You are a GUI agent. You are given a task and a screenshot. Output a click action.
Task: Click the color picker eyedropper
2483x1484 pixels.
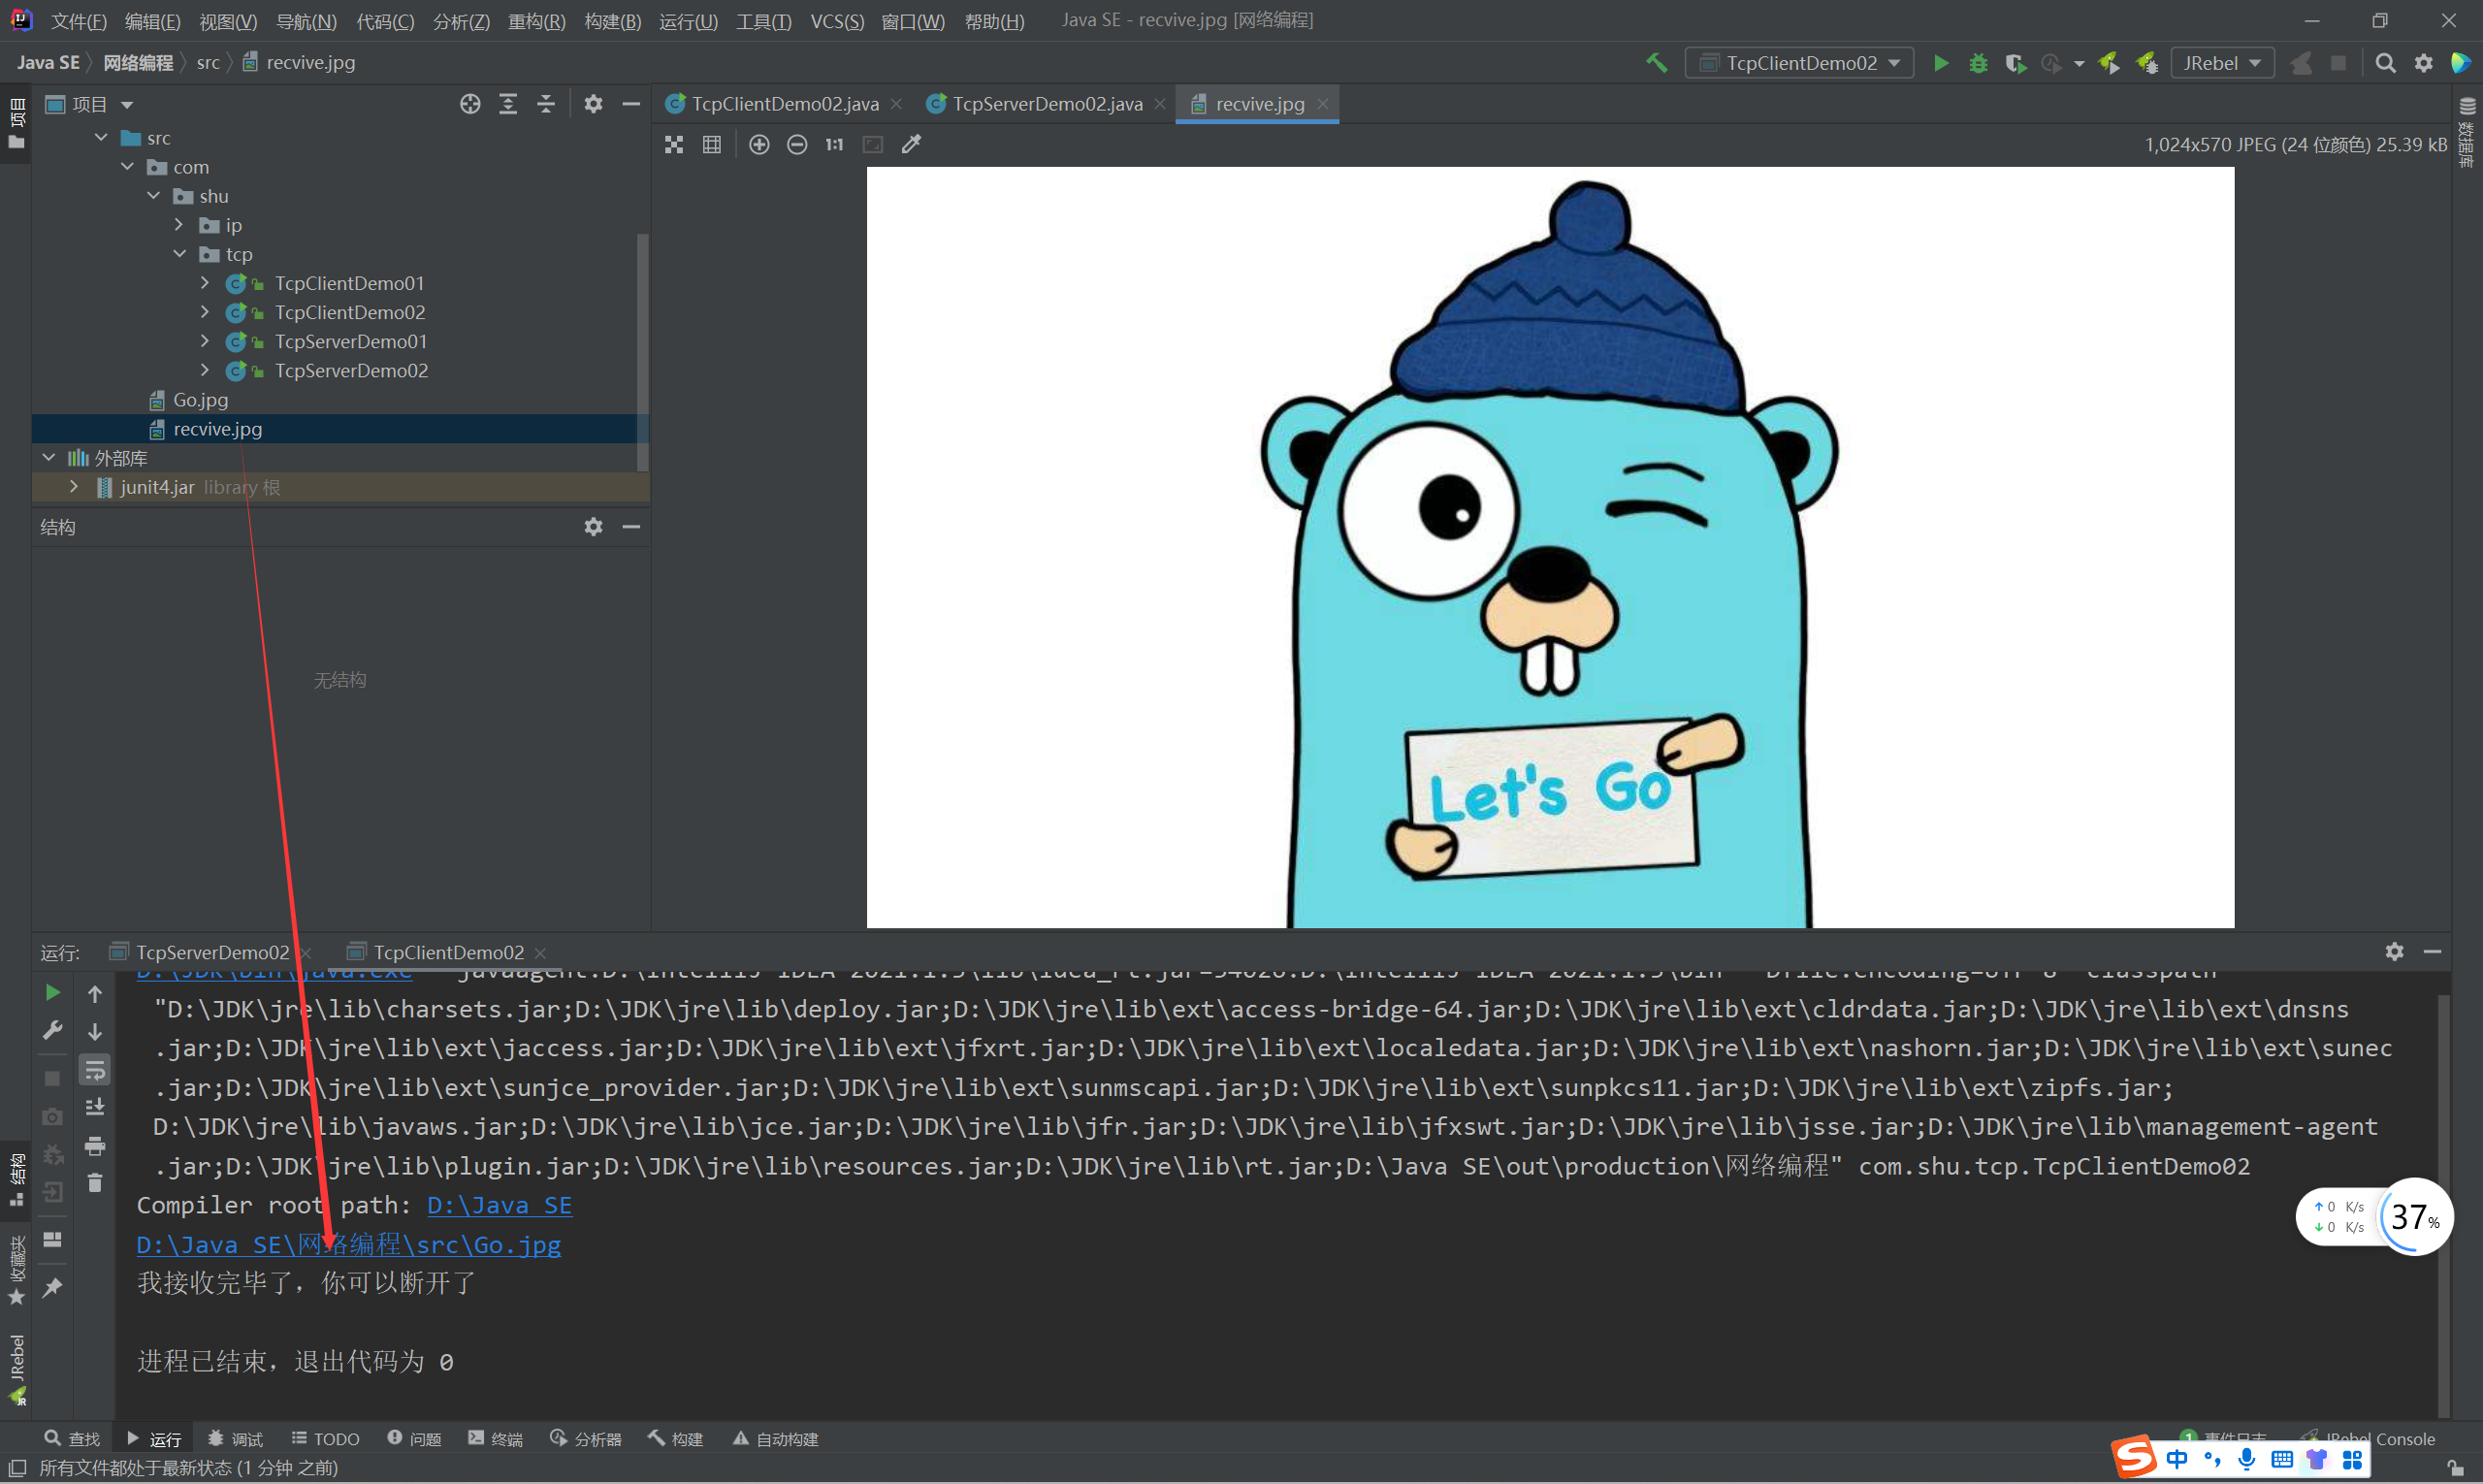[x=911, y=145]
